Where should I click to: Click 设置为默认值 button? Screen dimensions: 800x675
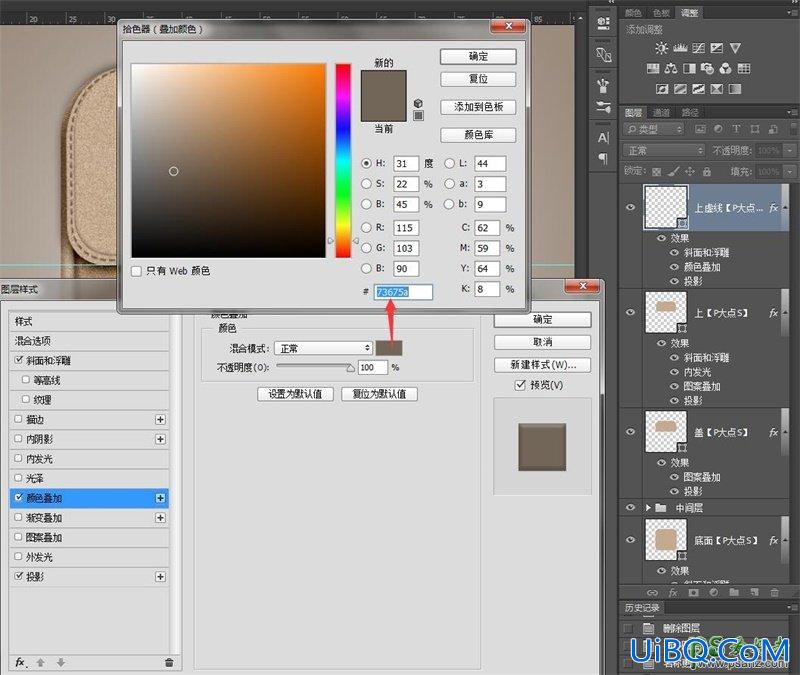click(295, 394)
